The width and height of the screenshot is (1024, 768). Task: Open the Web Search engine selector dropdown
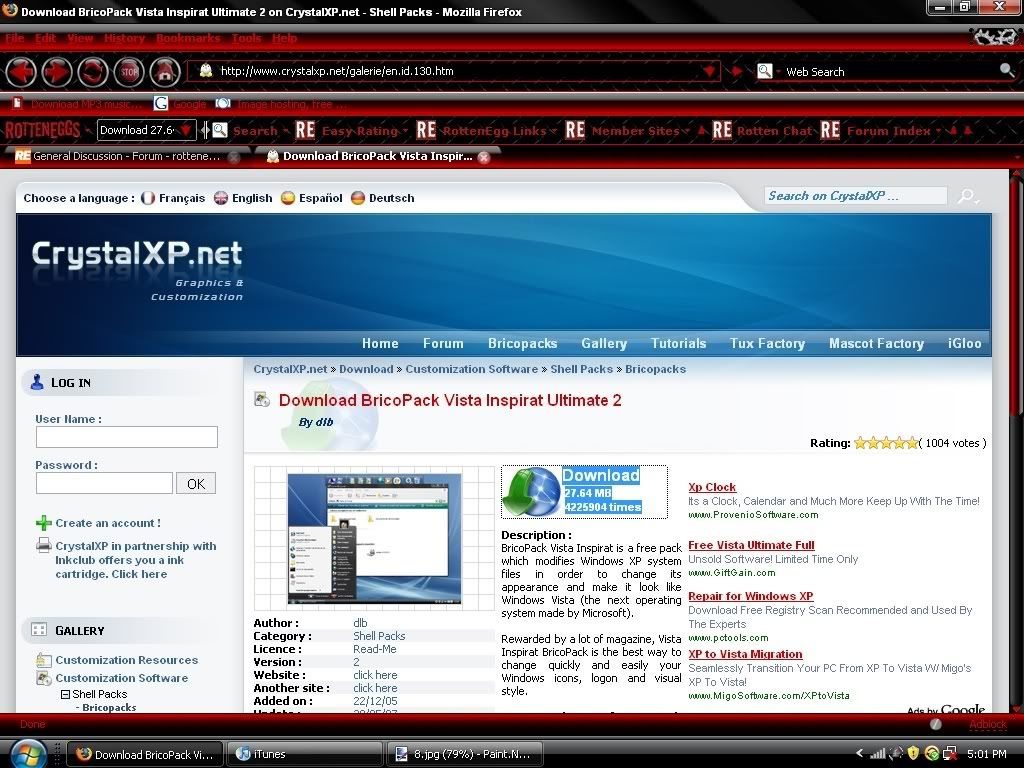point(778,71)
